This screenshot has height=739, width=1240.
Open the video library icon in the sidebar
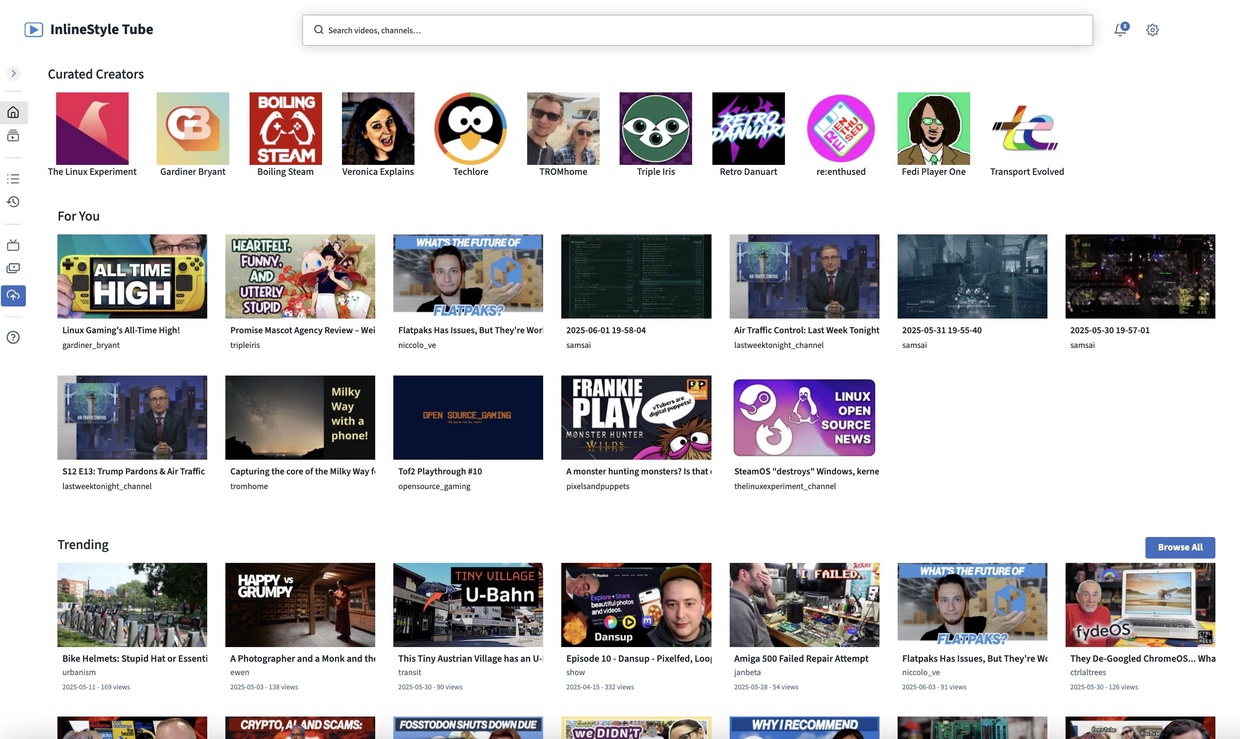tap(13, 268)
